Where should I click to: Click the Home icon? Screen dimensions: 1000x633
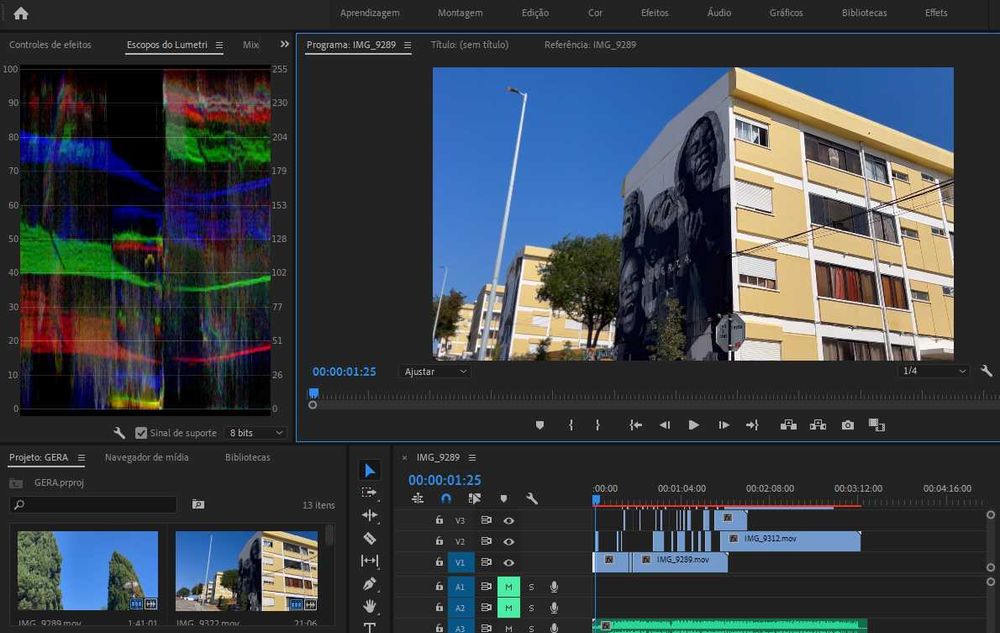point(21,13)
